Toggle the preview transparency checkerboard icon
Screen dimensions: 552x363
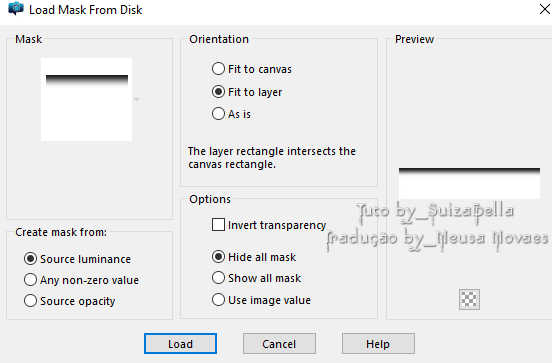(x=469, y=299)
